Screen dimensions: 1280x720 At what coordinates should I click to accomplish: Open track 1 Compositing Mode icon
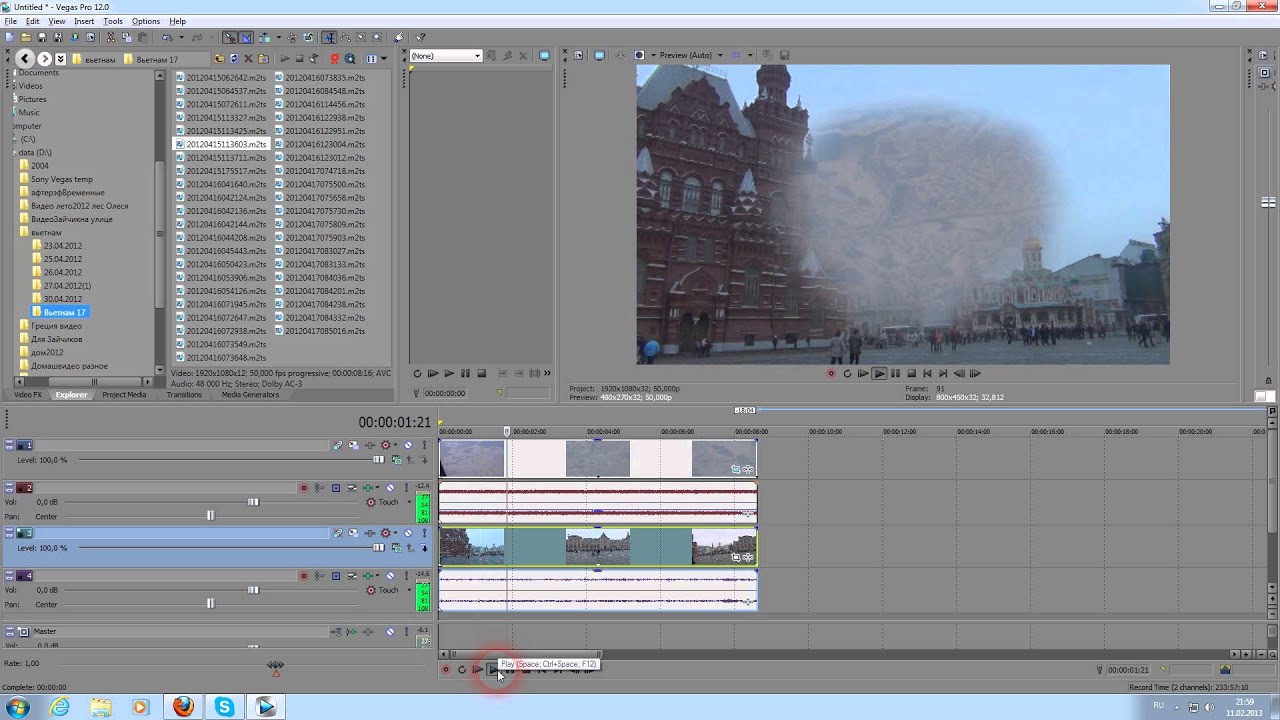tap(397, 460)
